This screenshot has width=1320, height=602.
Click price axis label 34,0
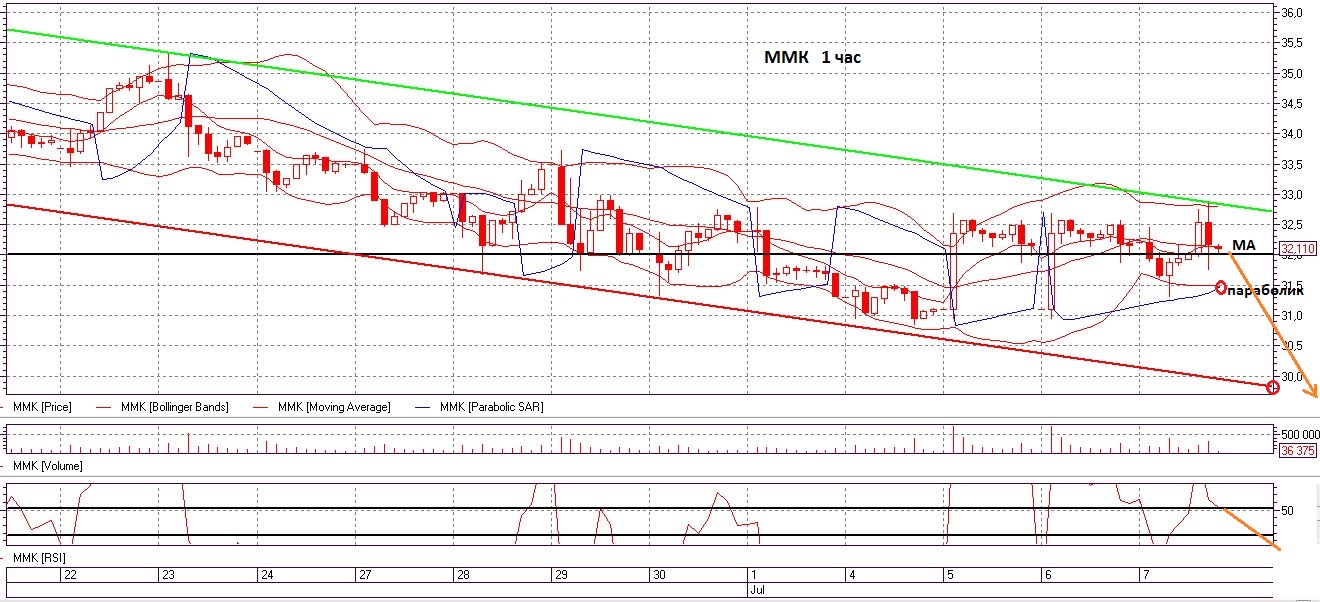[x=1292, y=134]
